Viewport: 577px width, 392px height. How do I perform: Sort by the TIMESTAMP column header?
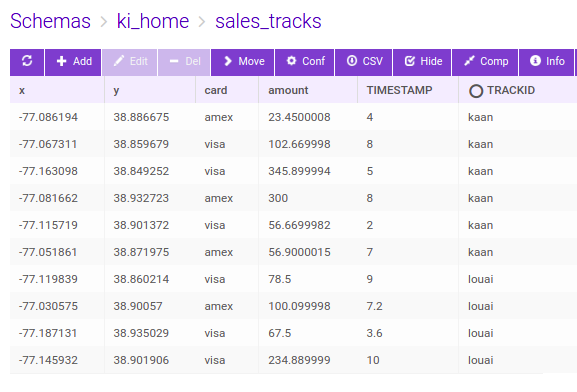399,90
